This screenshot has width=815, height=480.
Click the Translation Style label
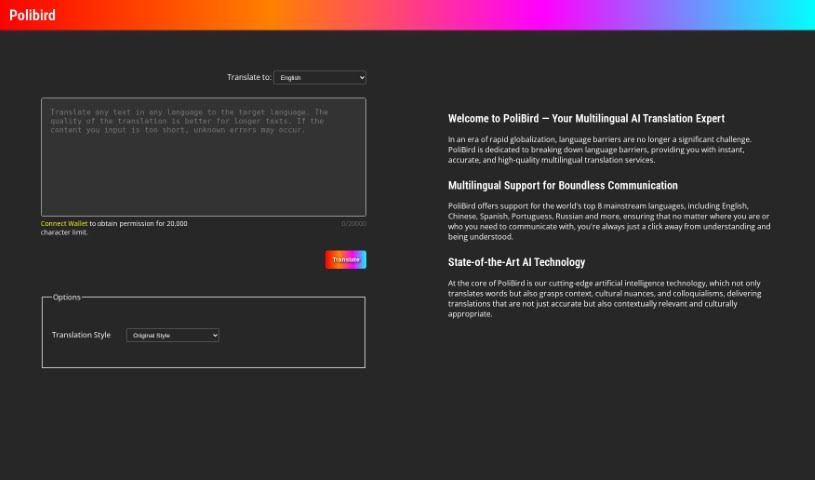pyautogui.click(x=81, y=335)
